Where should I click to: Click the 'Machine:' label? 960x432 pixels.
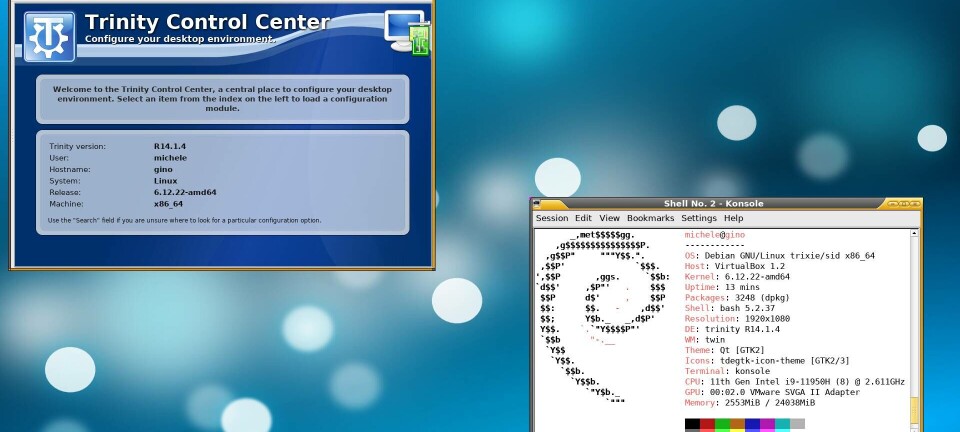(x=66, y=204)
